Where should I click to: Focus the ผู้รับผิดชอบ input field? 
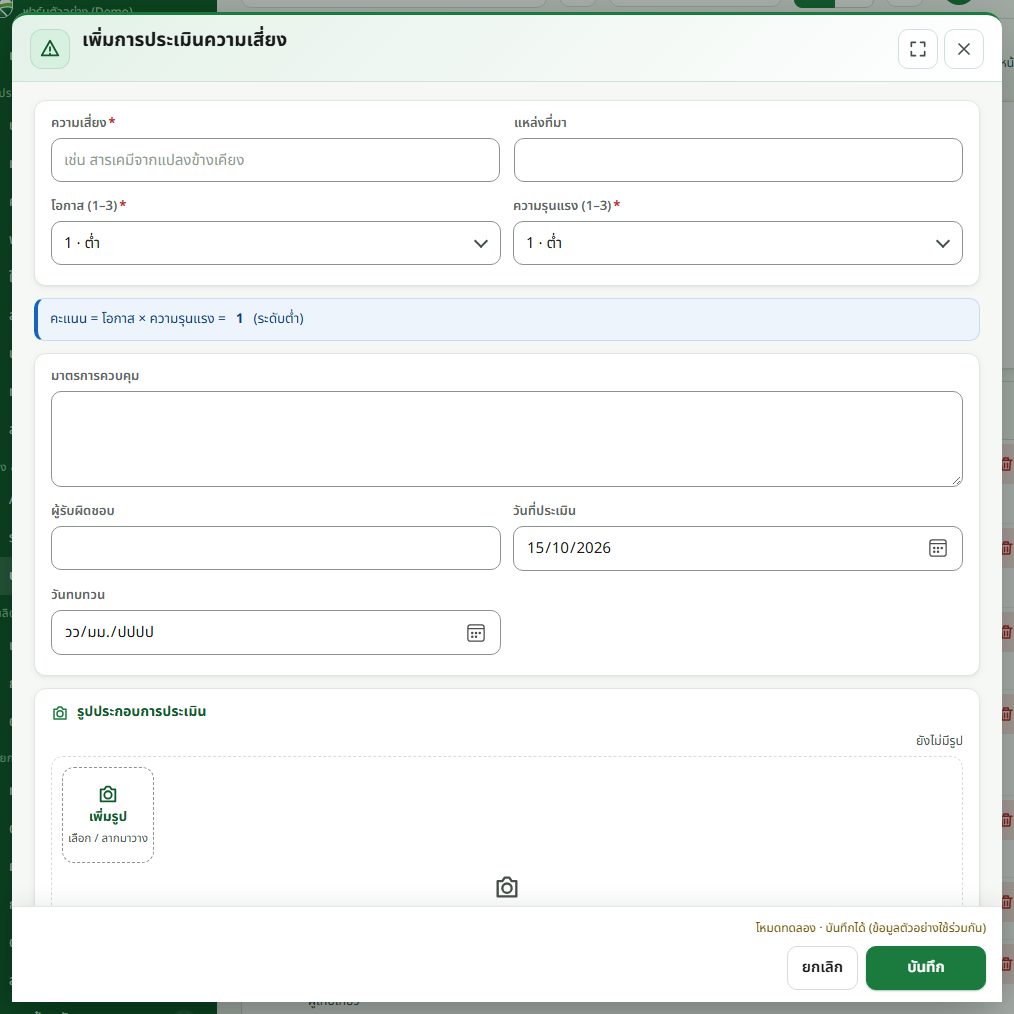point(275,548)
